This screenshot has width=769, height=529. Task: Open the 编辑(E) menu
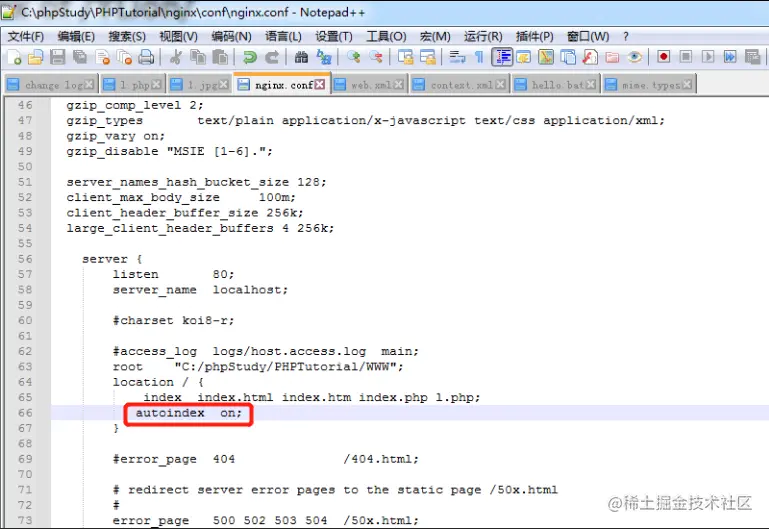coord(76,36)
